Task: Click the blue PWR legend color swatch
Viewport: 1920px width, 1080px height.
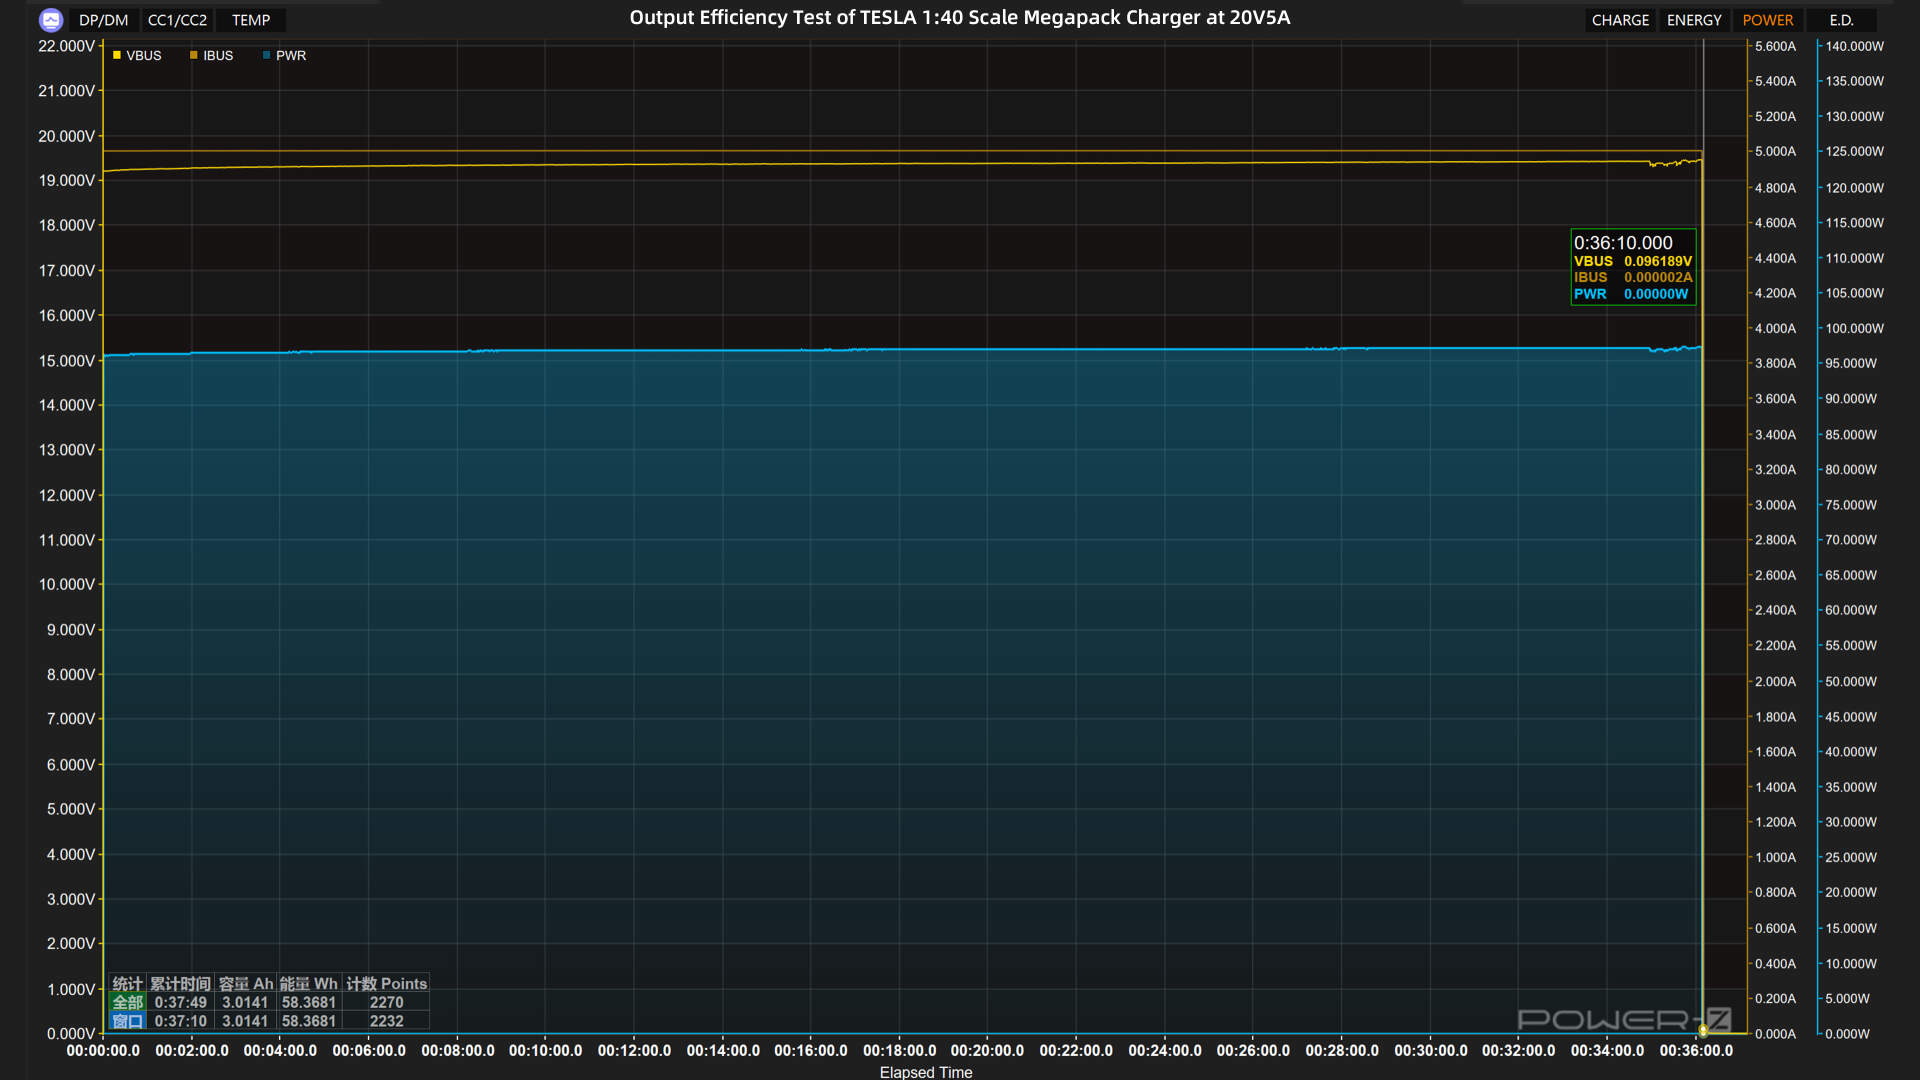Action: point(266,56)
